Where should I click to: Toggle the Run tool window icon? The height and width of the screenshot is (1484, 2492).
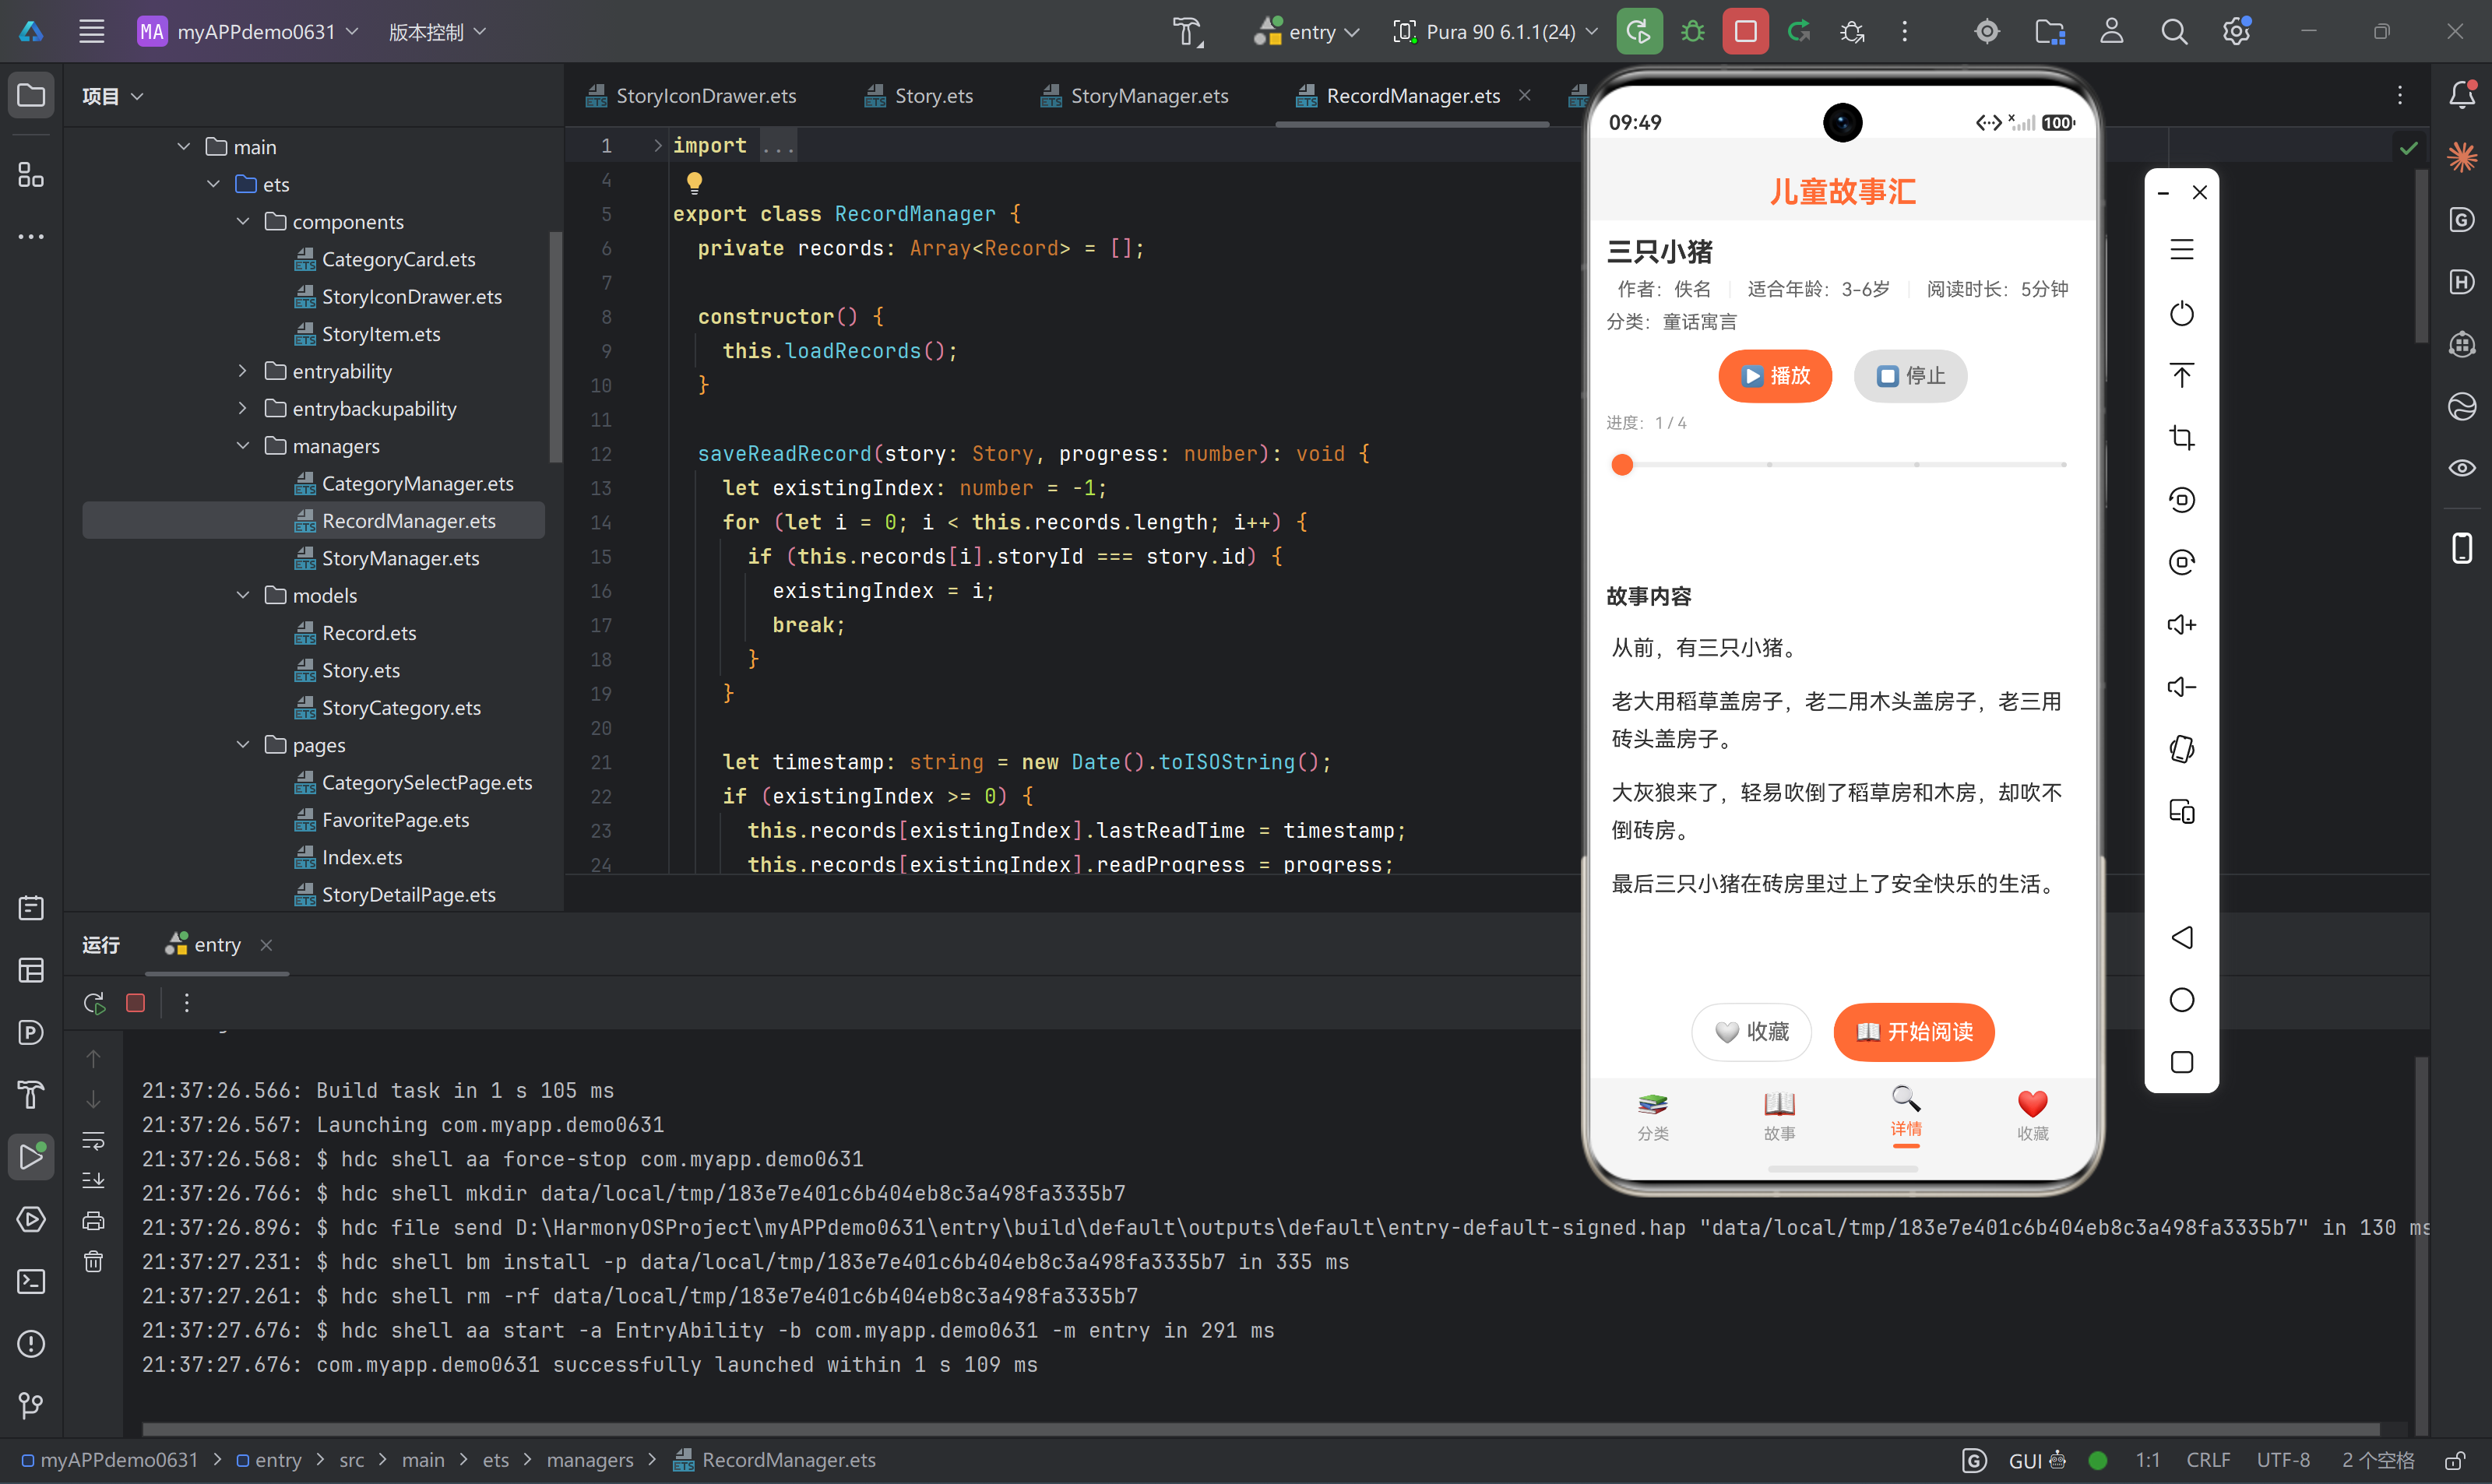point(31,1157)
